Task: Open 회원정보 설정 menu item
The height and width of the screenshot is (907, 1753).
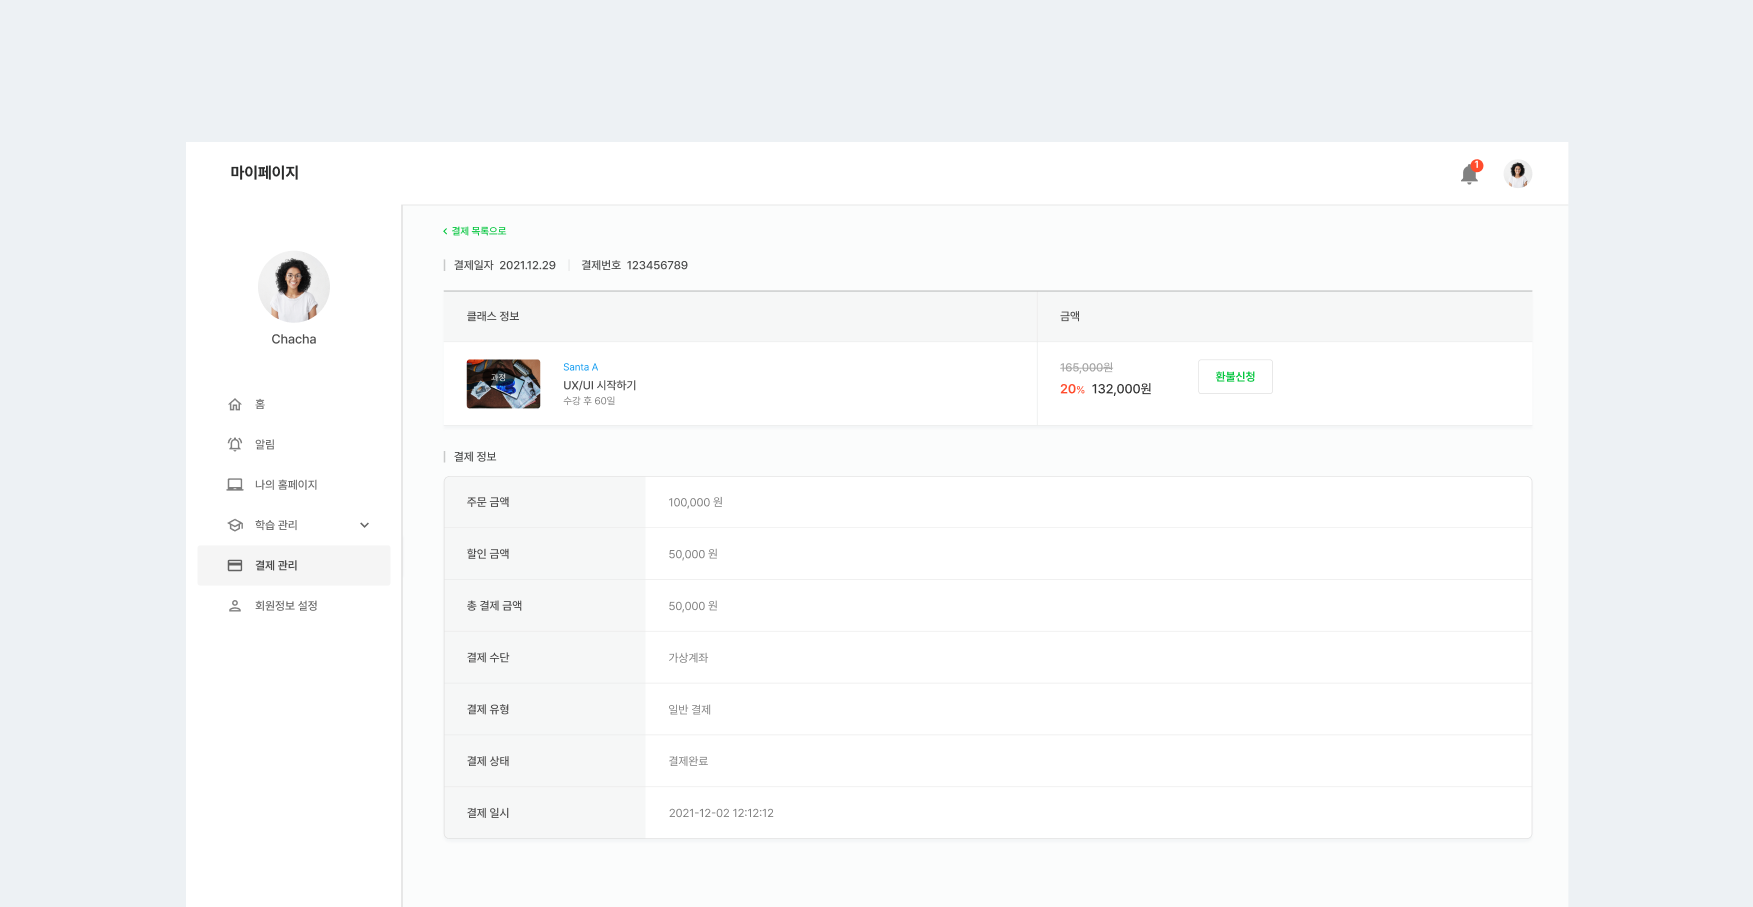Action: 286,606
